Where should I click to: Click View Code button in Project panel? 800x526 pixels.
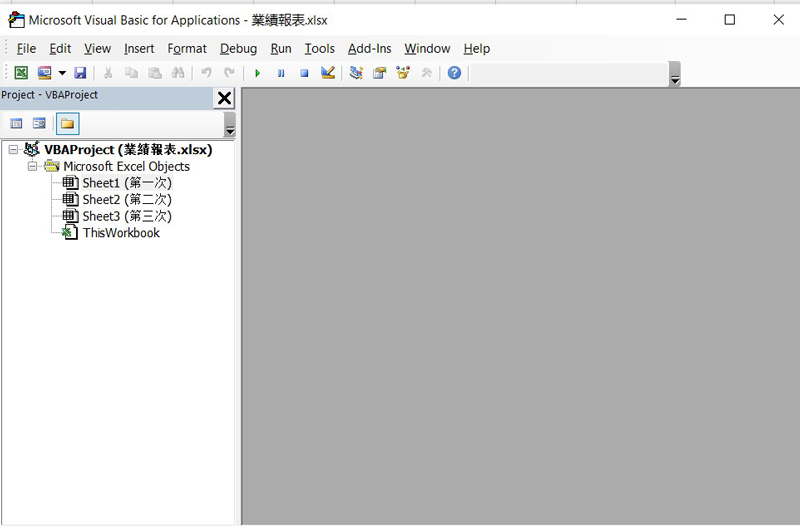click(x=16, y=124)
